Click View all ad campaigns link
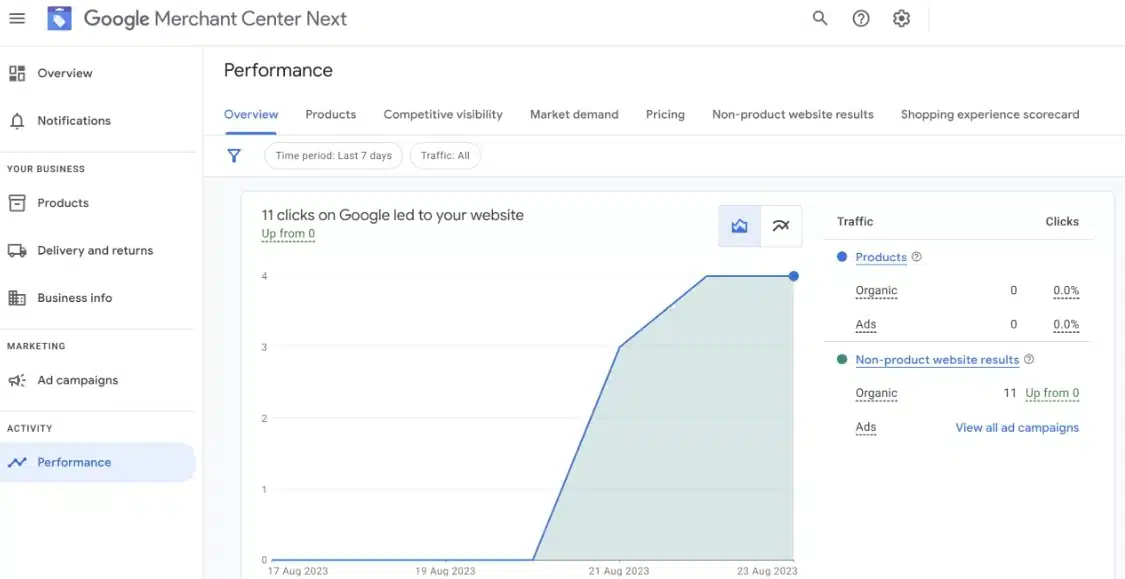1125x579 pixels. coord(1017,428)
